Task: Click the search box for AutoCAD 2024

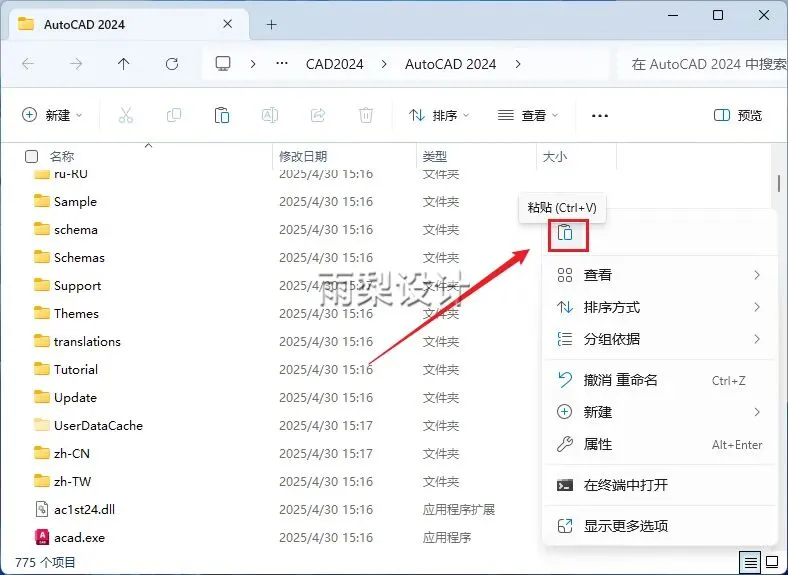Action: [x=703, y=64]
